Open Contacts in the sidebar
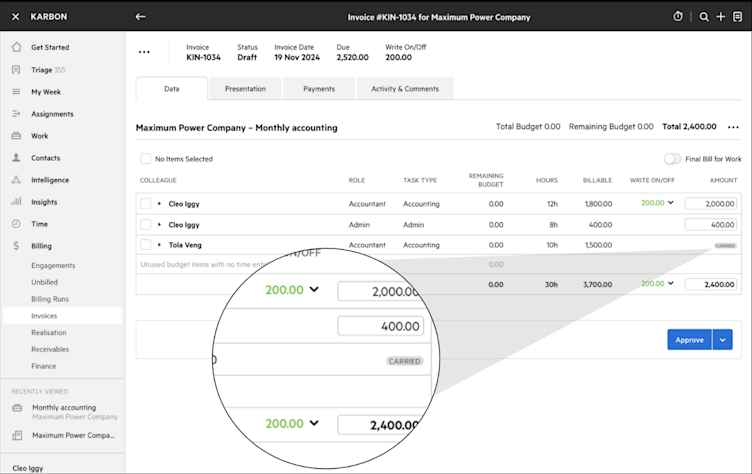This screenshot has height=474, width=752. coord(46,158)
